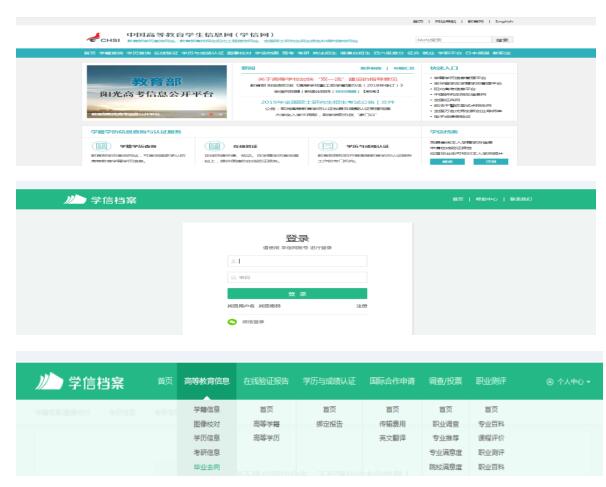Click the username input field
606x487 pixels.
pos(297,261)
